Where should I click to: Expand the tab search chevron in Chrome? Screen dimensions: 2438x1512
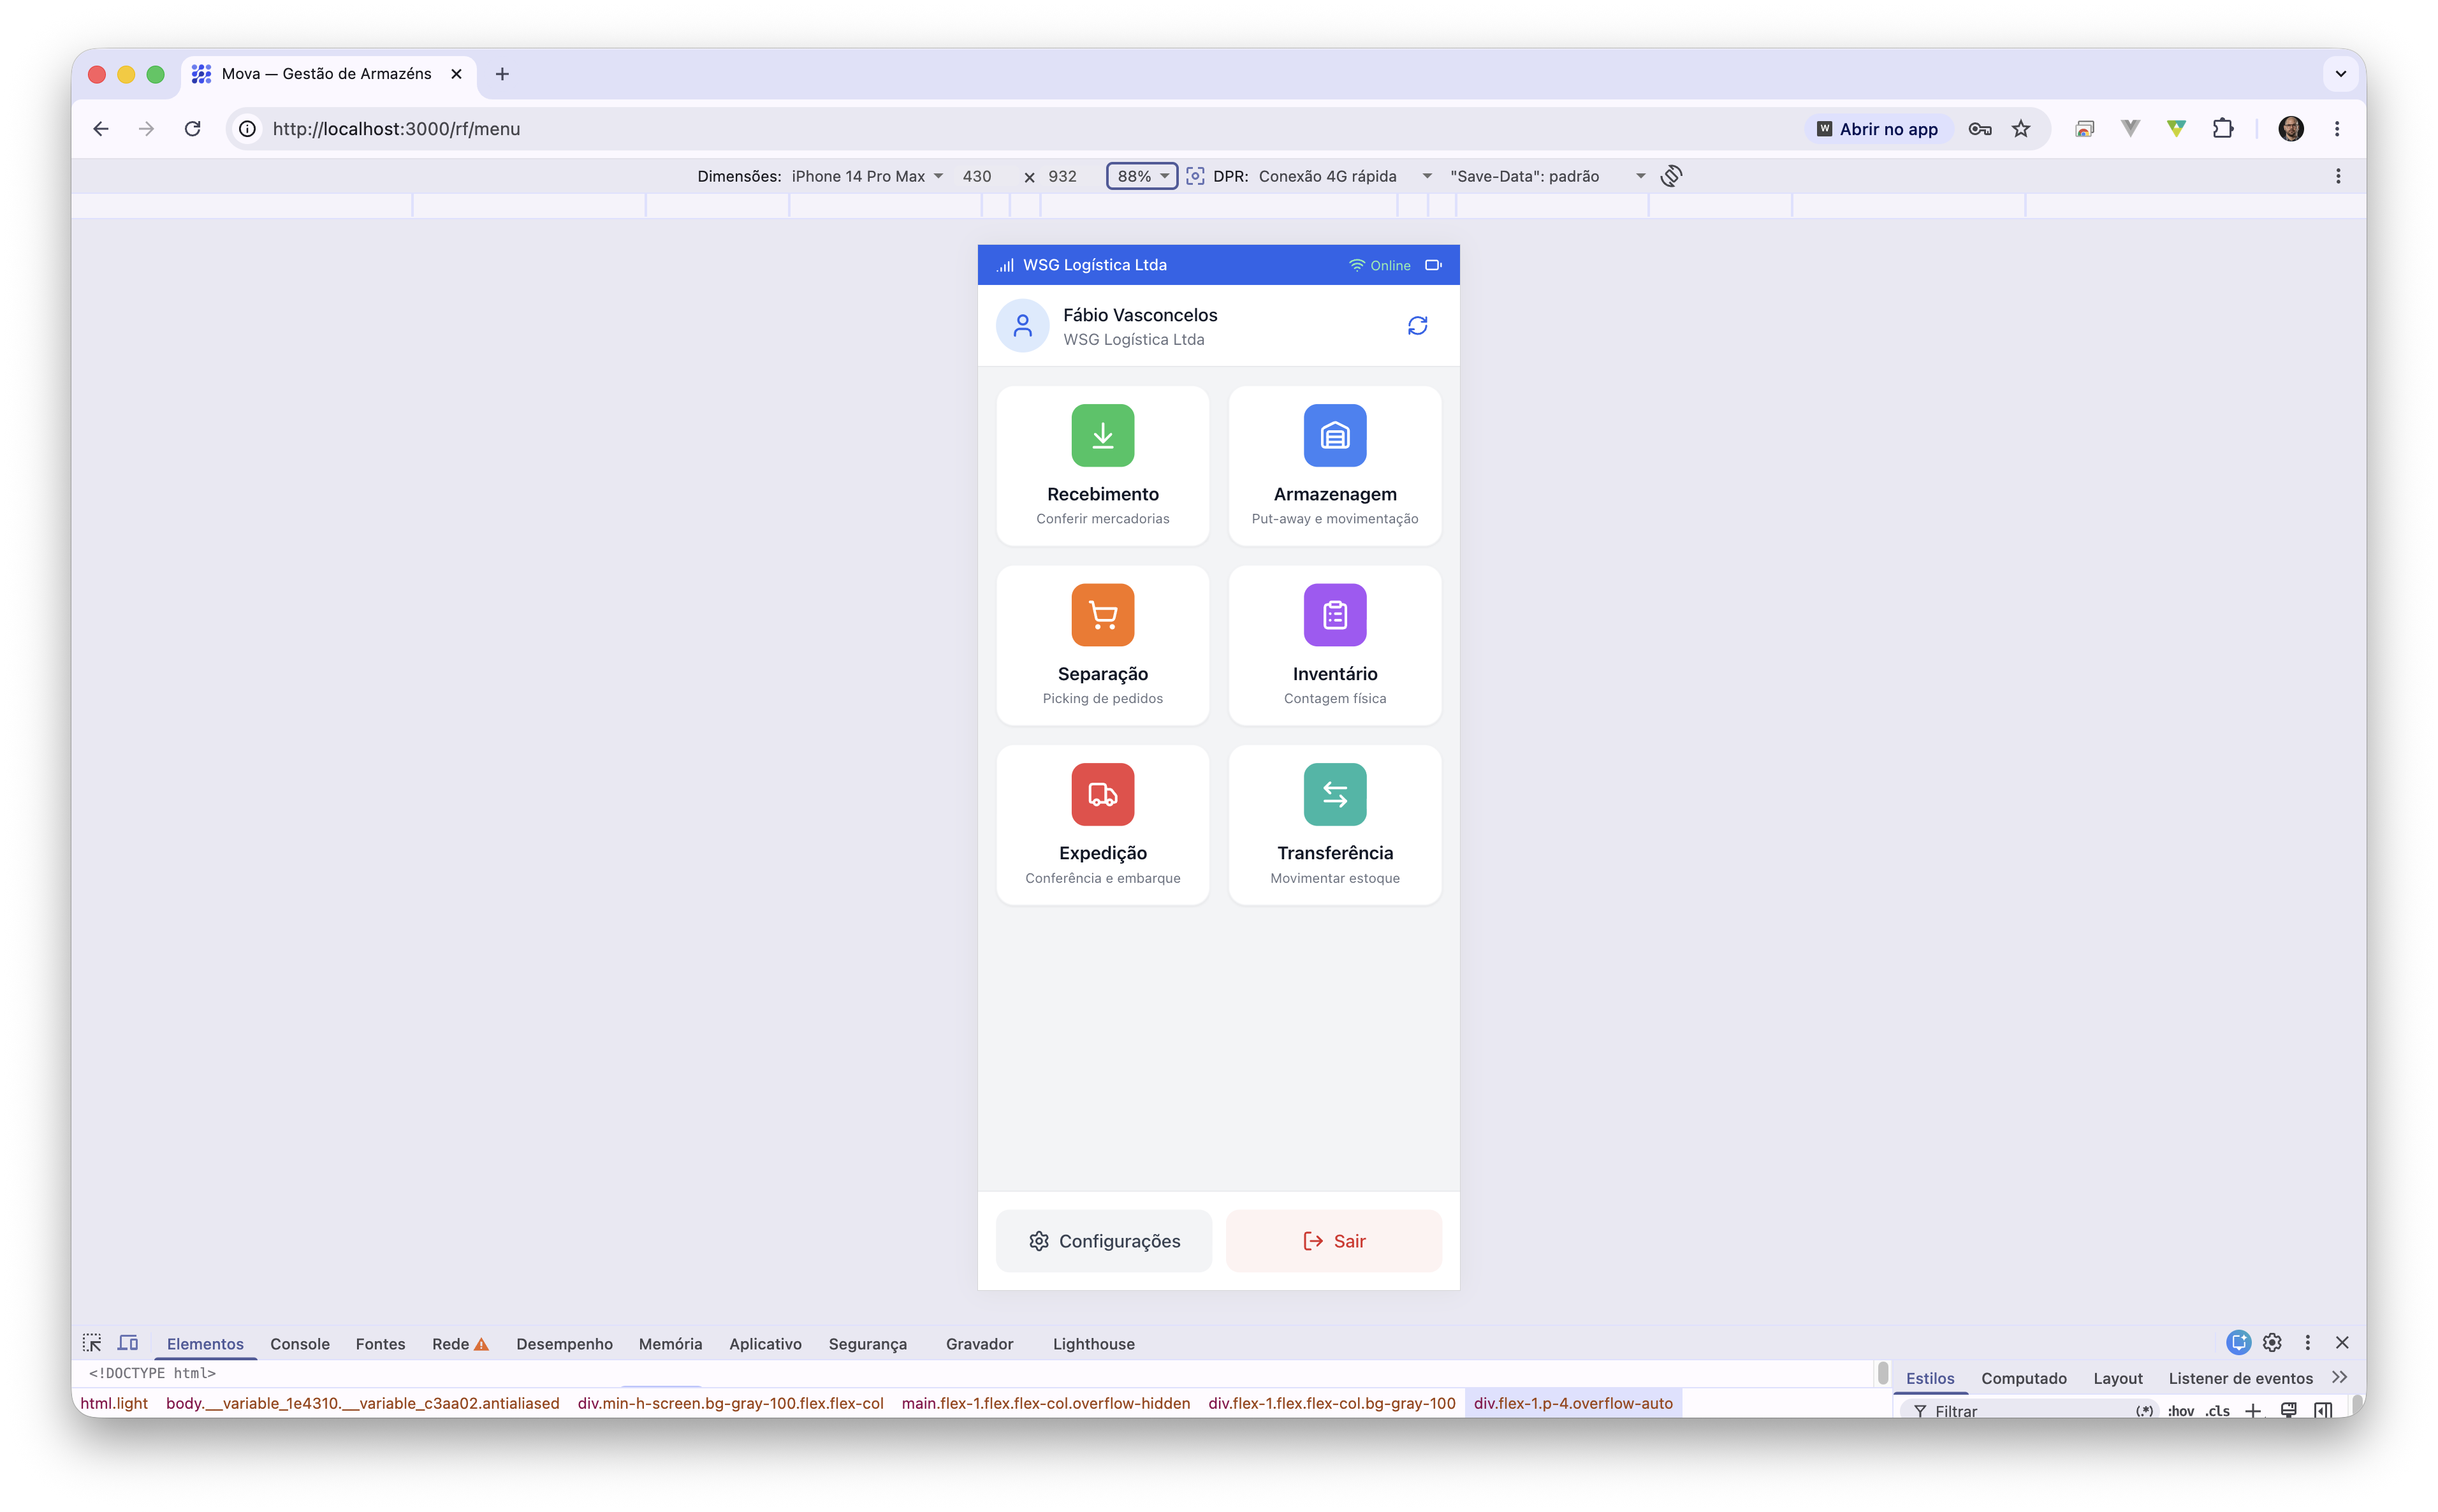[2340, 73]
